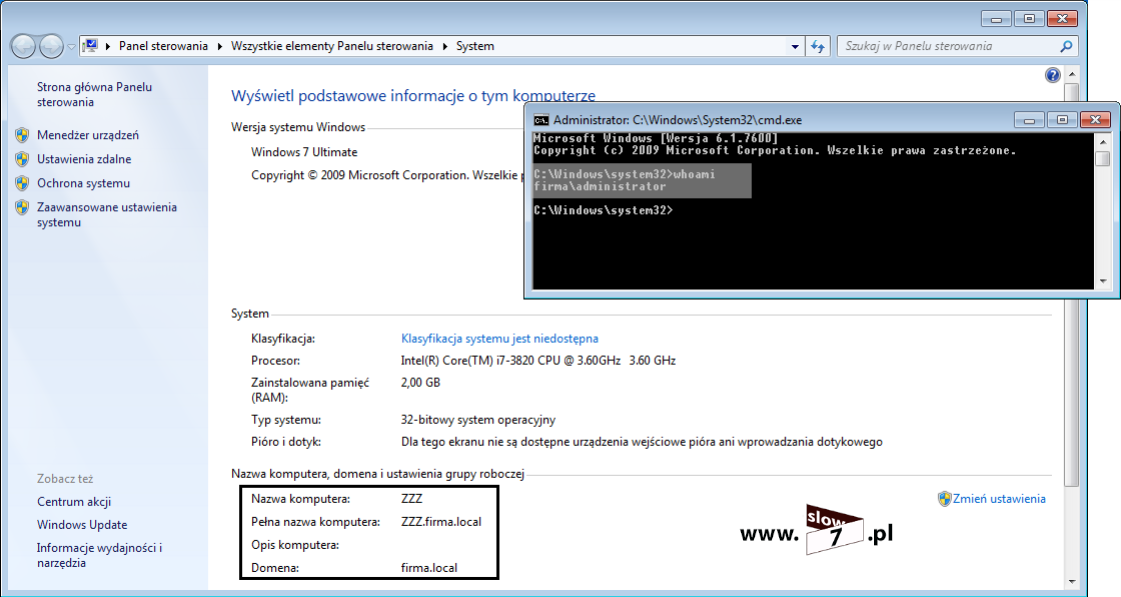Open help with the blue question mark icon
Image resolution: width=1121 pixels, height=597 pixels.
coord(1052,75)
